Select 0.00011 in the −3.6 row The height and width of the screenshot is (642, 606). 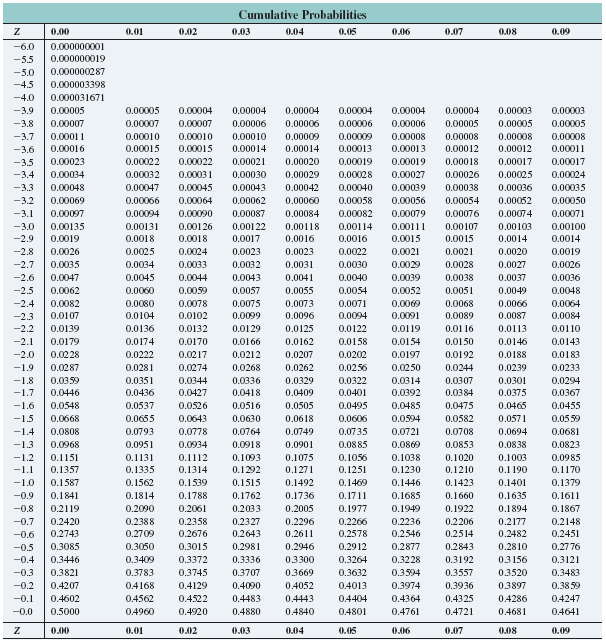(x=568, y=149)
